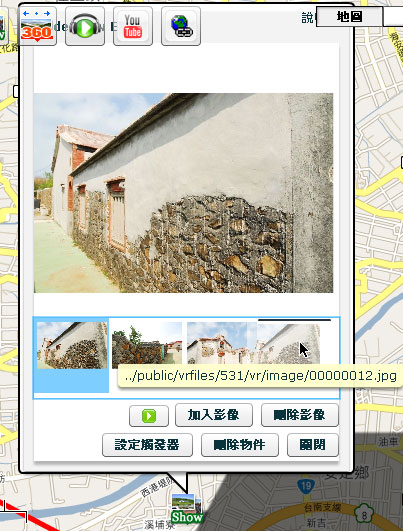Click the 關閉 button
The width and height of the screenshot is (403, 531).
click(313, 445)
